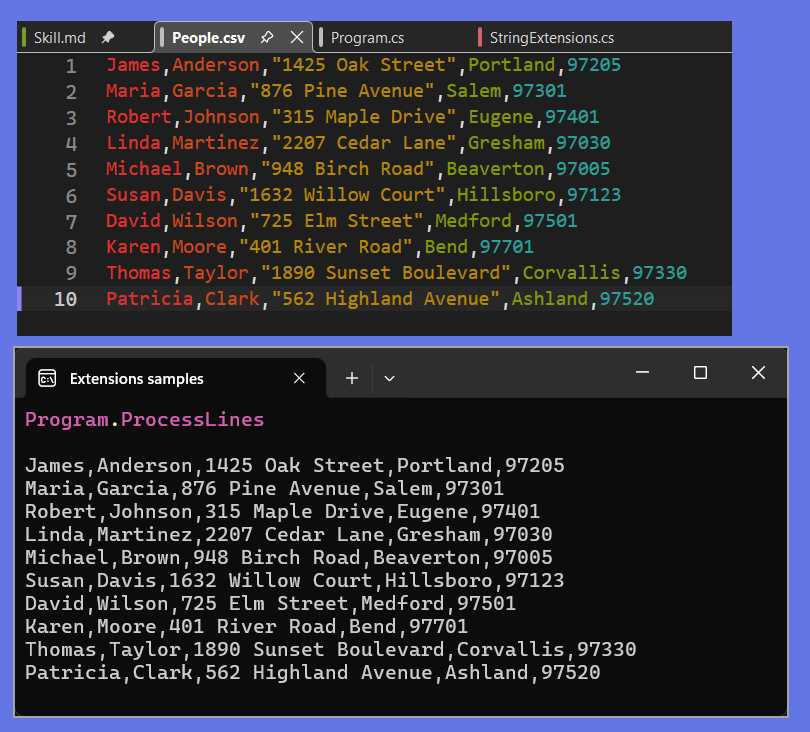
Task: Close the Extensions samples terminal tab
Action: click(299, 378)
